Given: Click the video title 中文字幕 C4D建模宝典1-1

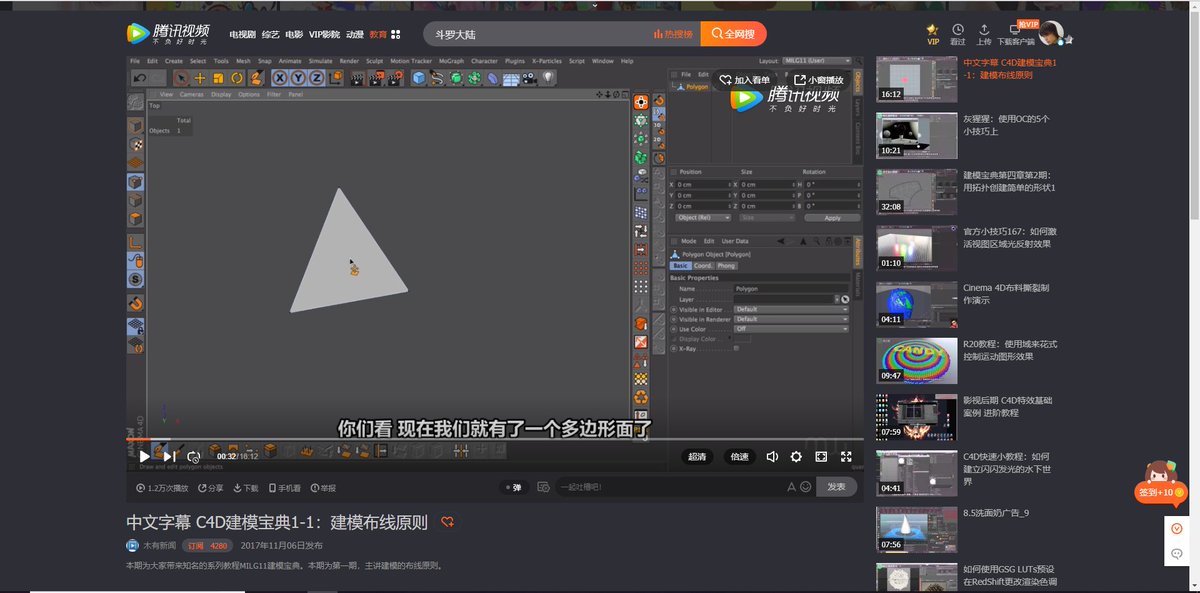Looking at the screenshot, I should [277, 522].
